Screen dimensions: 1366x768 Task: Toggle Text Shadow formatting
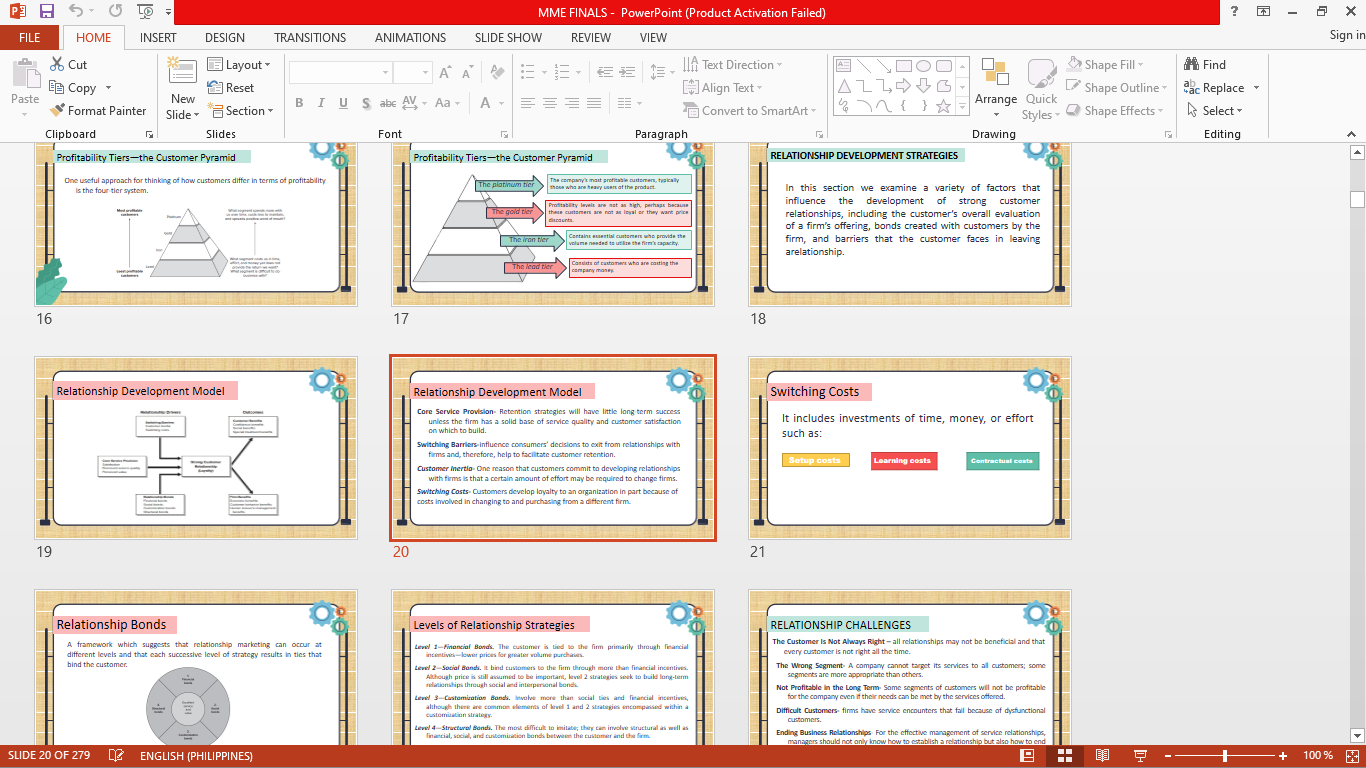pyautogui.click(x=367, y=103)
